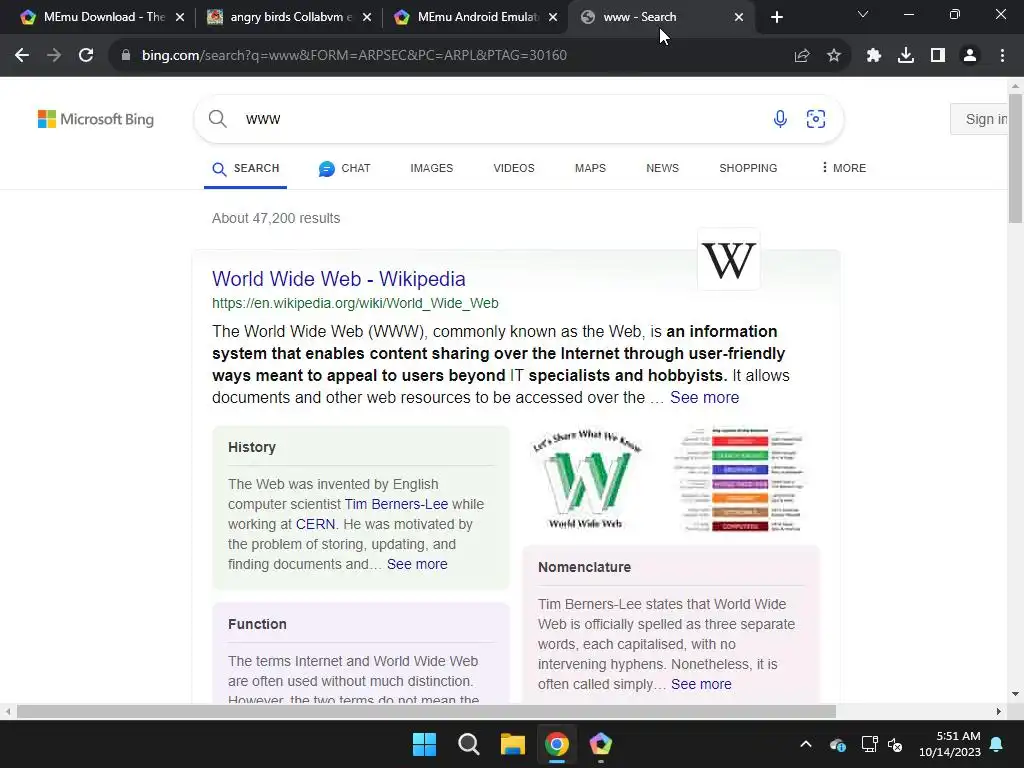
Task: Select the SEARCH results tab
Action: point(246,168)
